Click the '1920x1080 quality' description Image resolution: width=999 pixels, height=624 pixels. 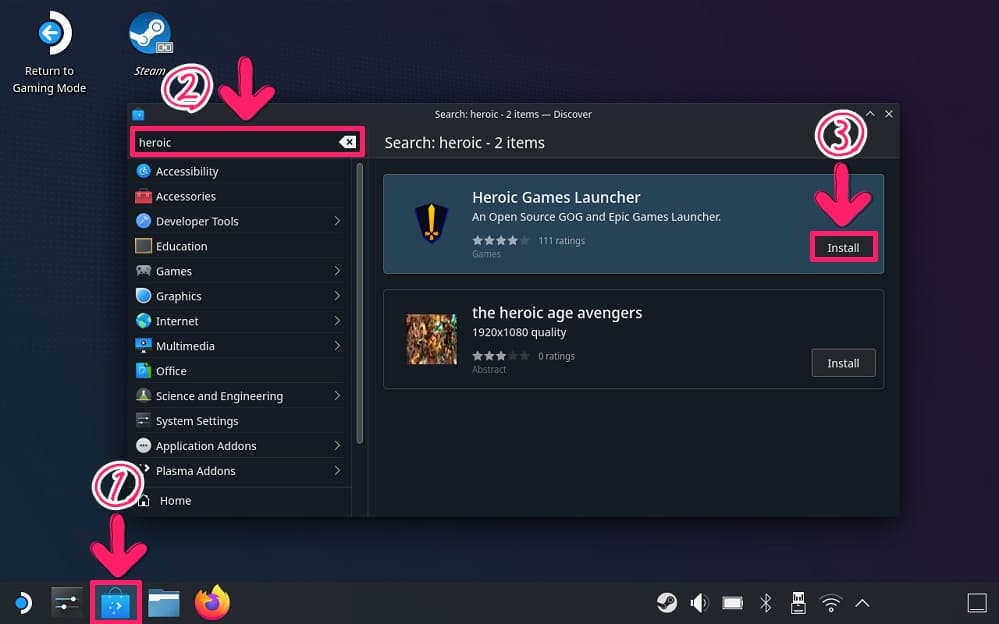[519, 332]
